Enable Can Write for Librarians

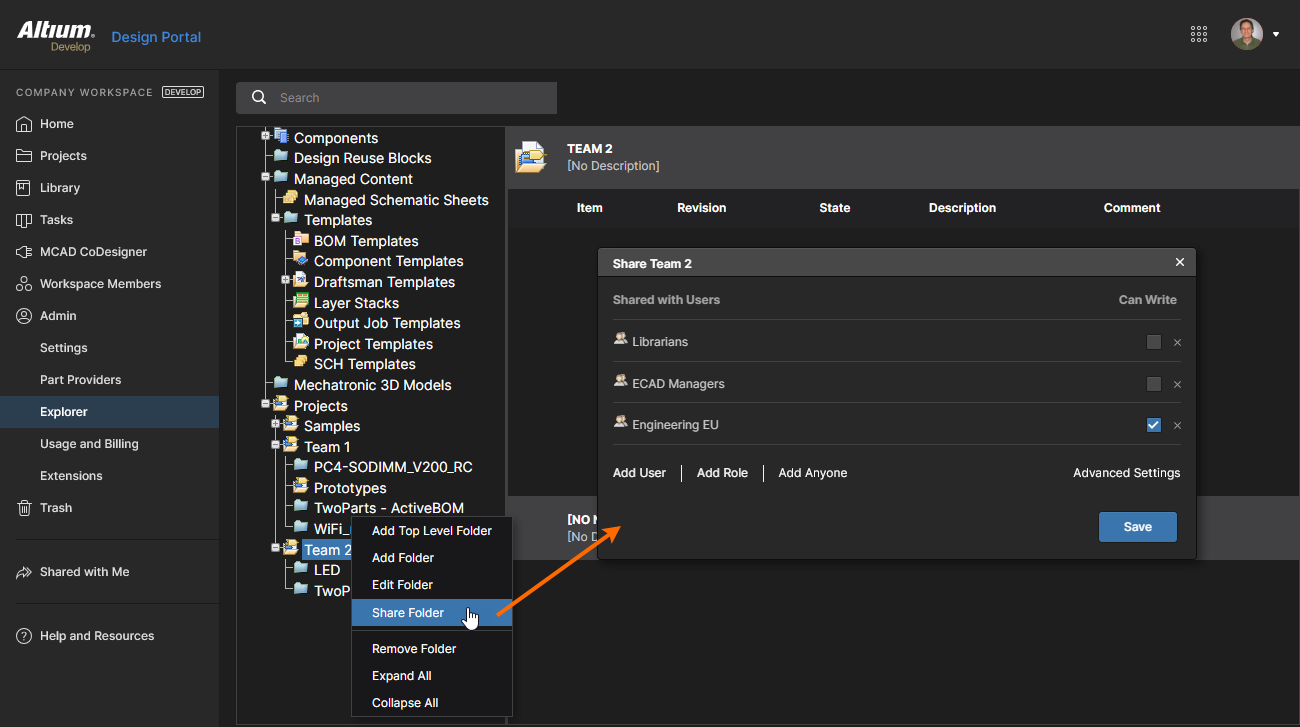(x=1154, y=342)
